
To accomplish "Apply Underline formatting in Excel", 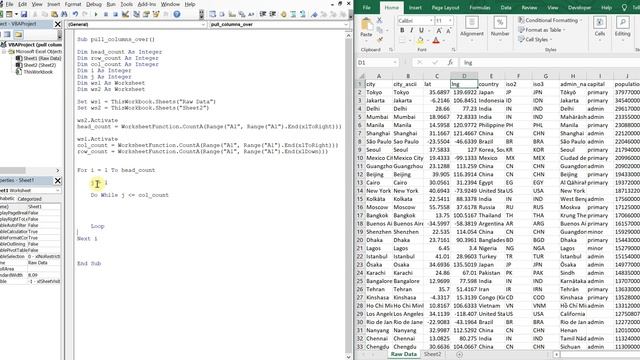I will tap(421, 30).
